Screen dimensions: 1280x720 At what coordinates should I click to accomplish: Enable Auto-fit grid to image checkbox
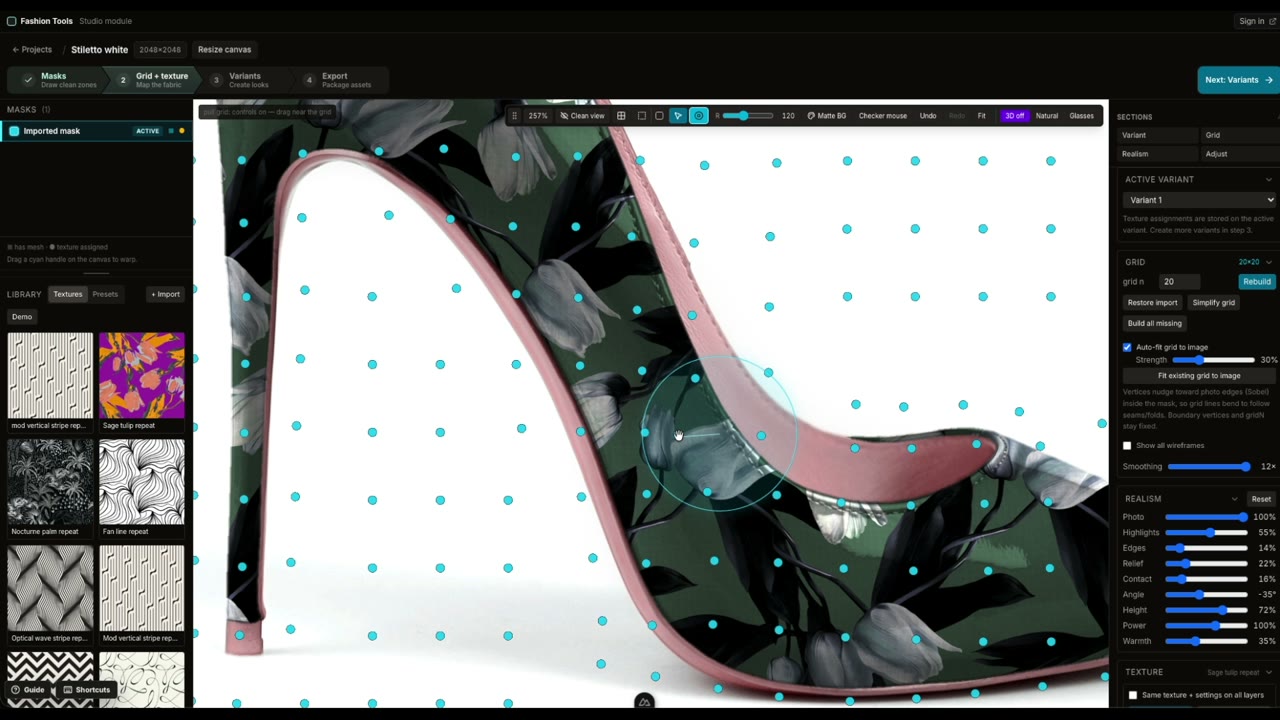click(x=1127, y=347)
